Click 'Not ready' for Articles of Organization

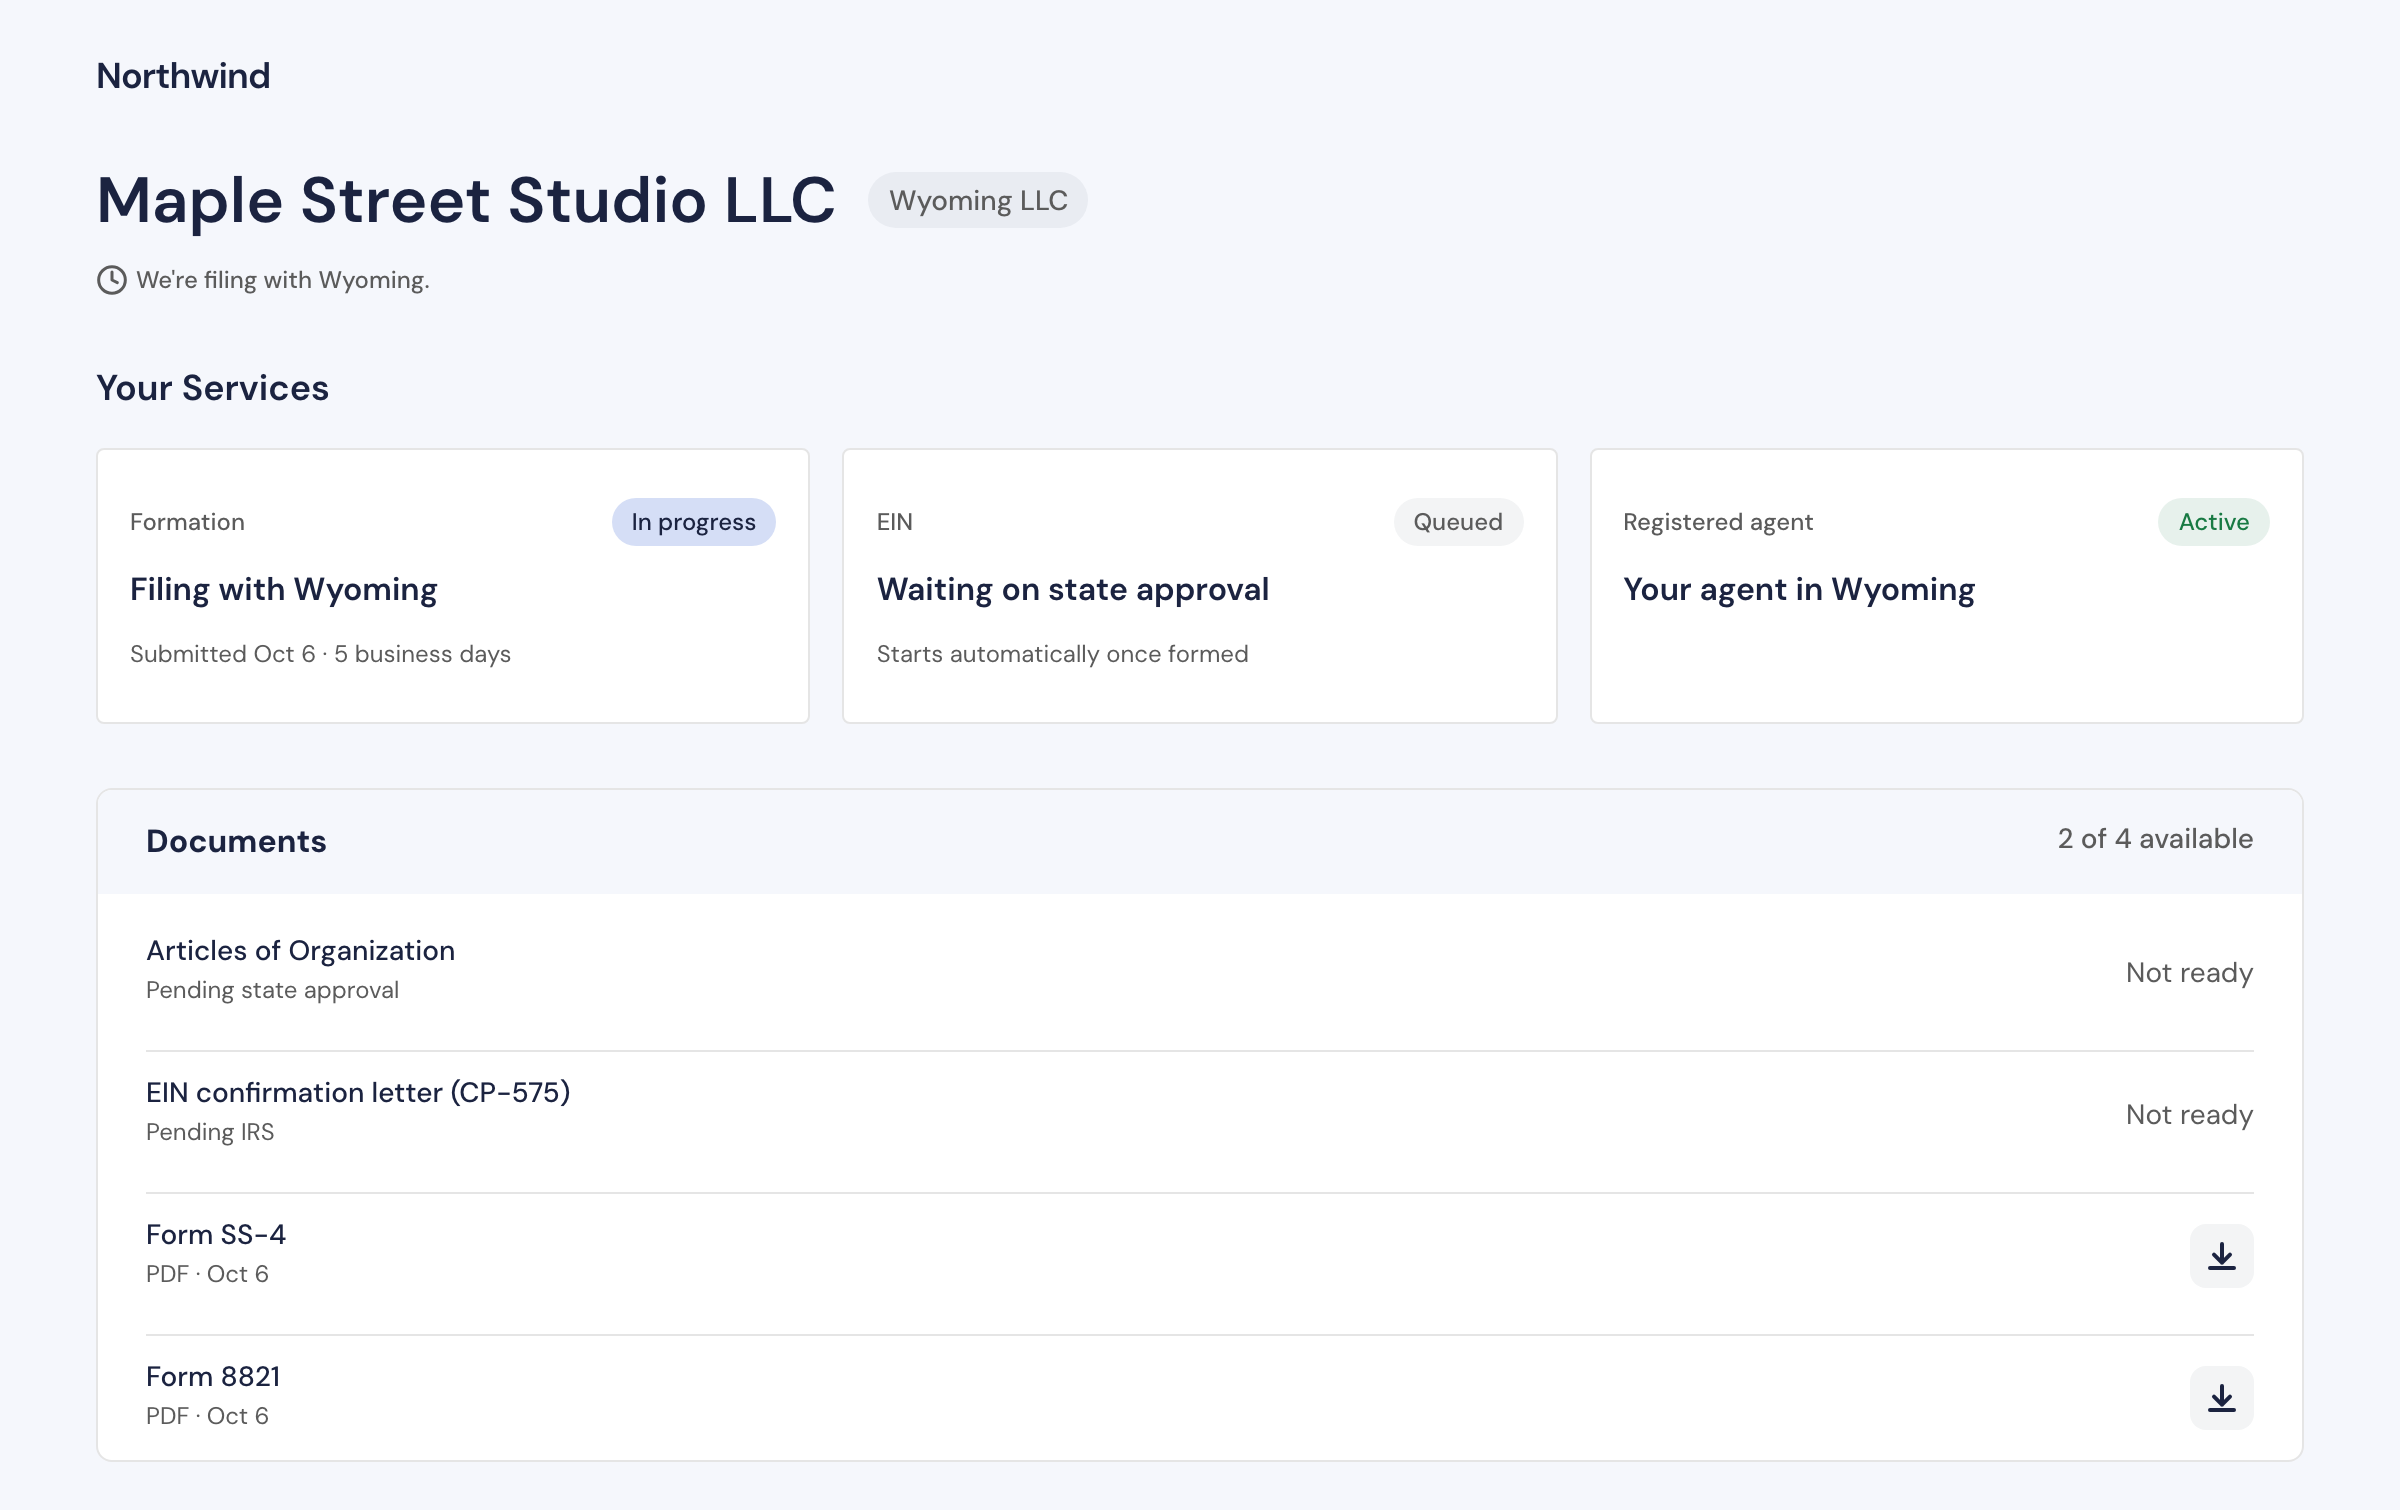click(x=2189, y=973)
